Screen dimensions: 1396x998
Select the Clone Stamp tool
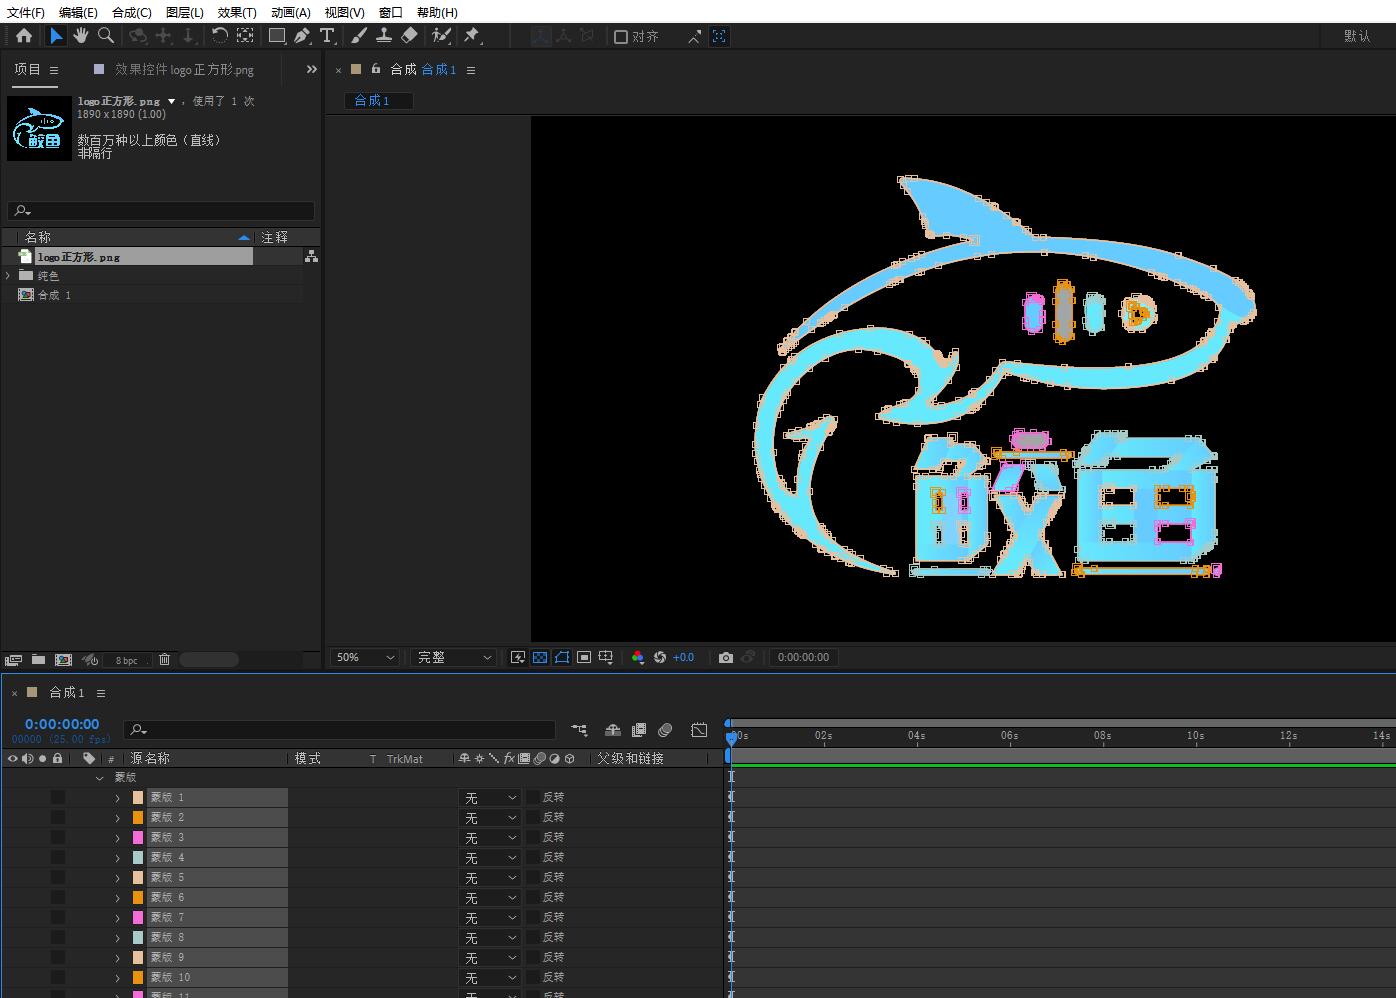click(x=383, y=36)
